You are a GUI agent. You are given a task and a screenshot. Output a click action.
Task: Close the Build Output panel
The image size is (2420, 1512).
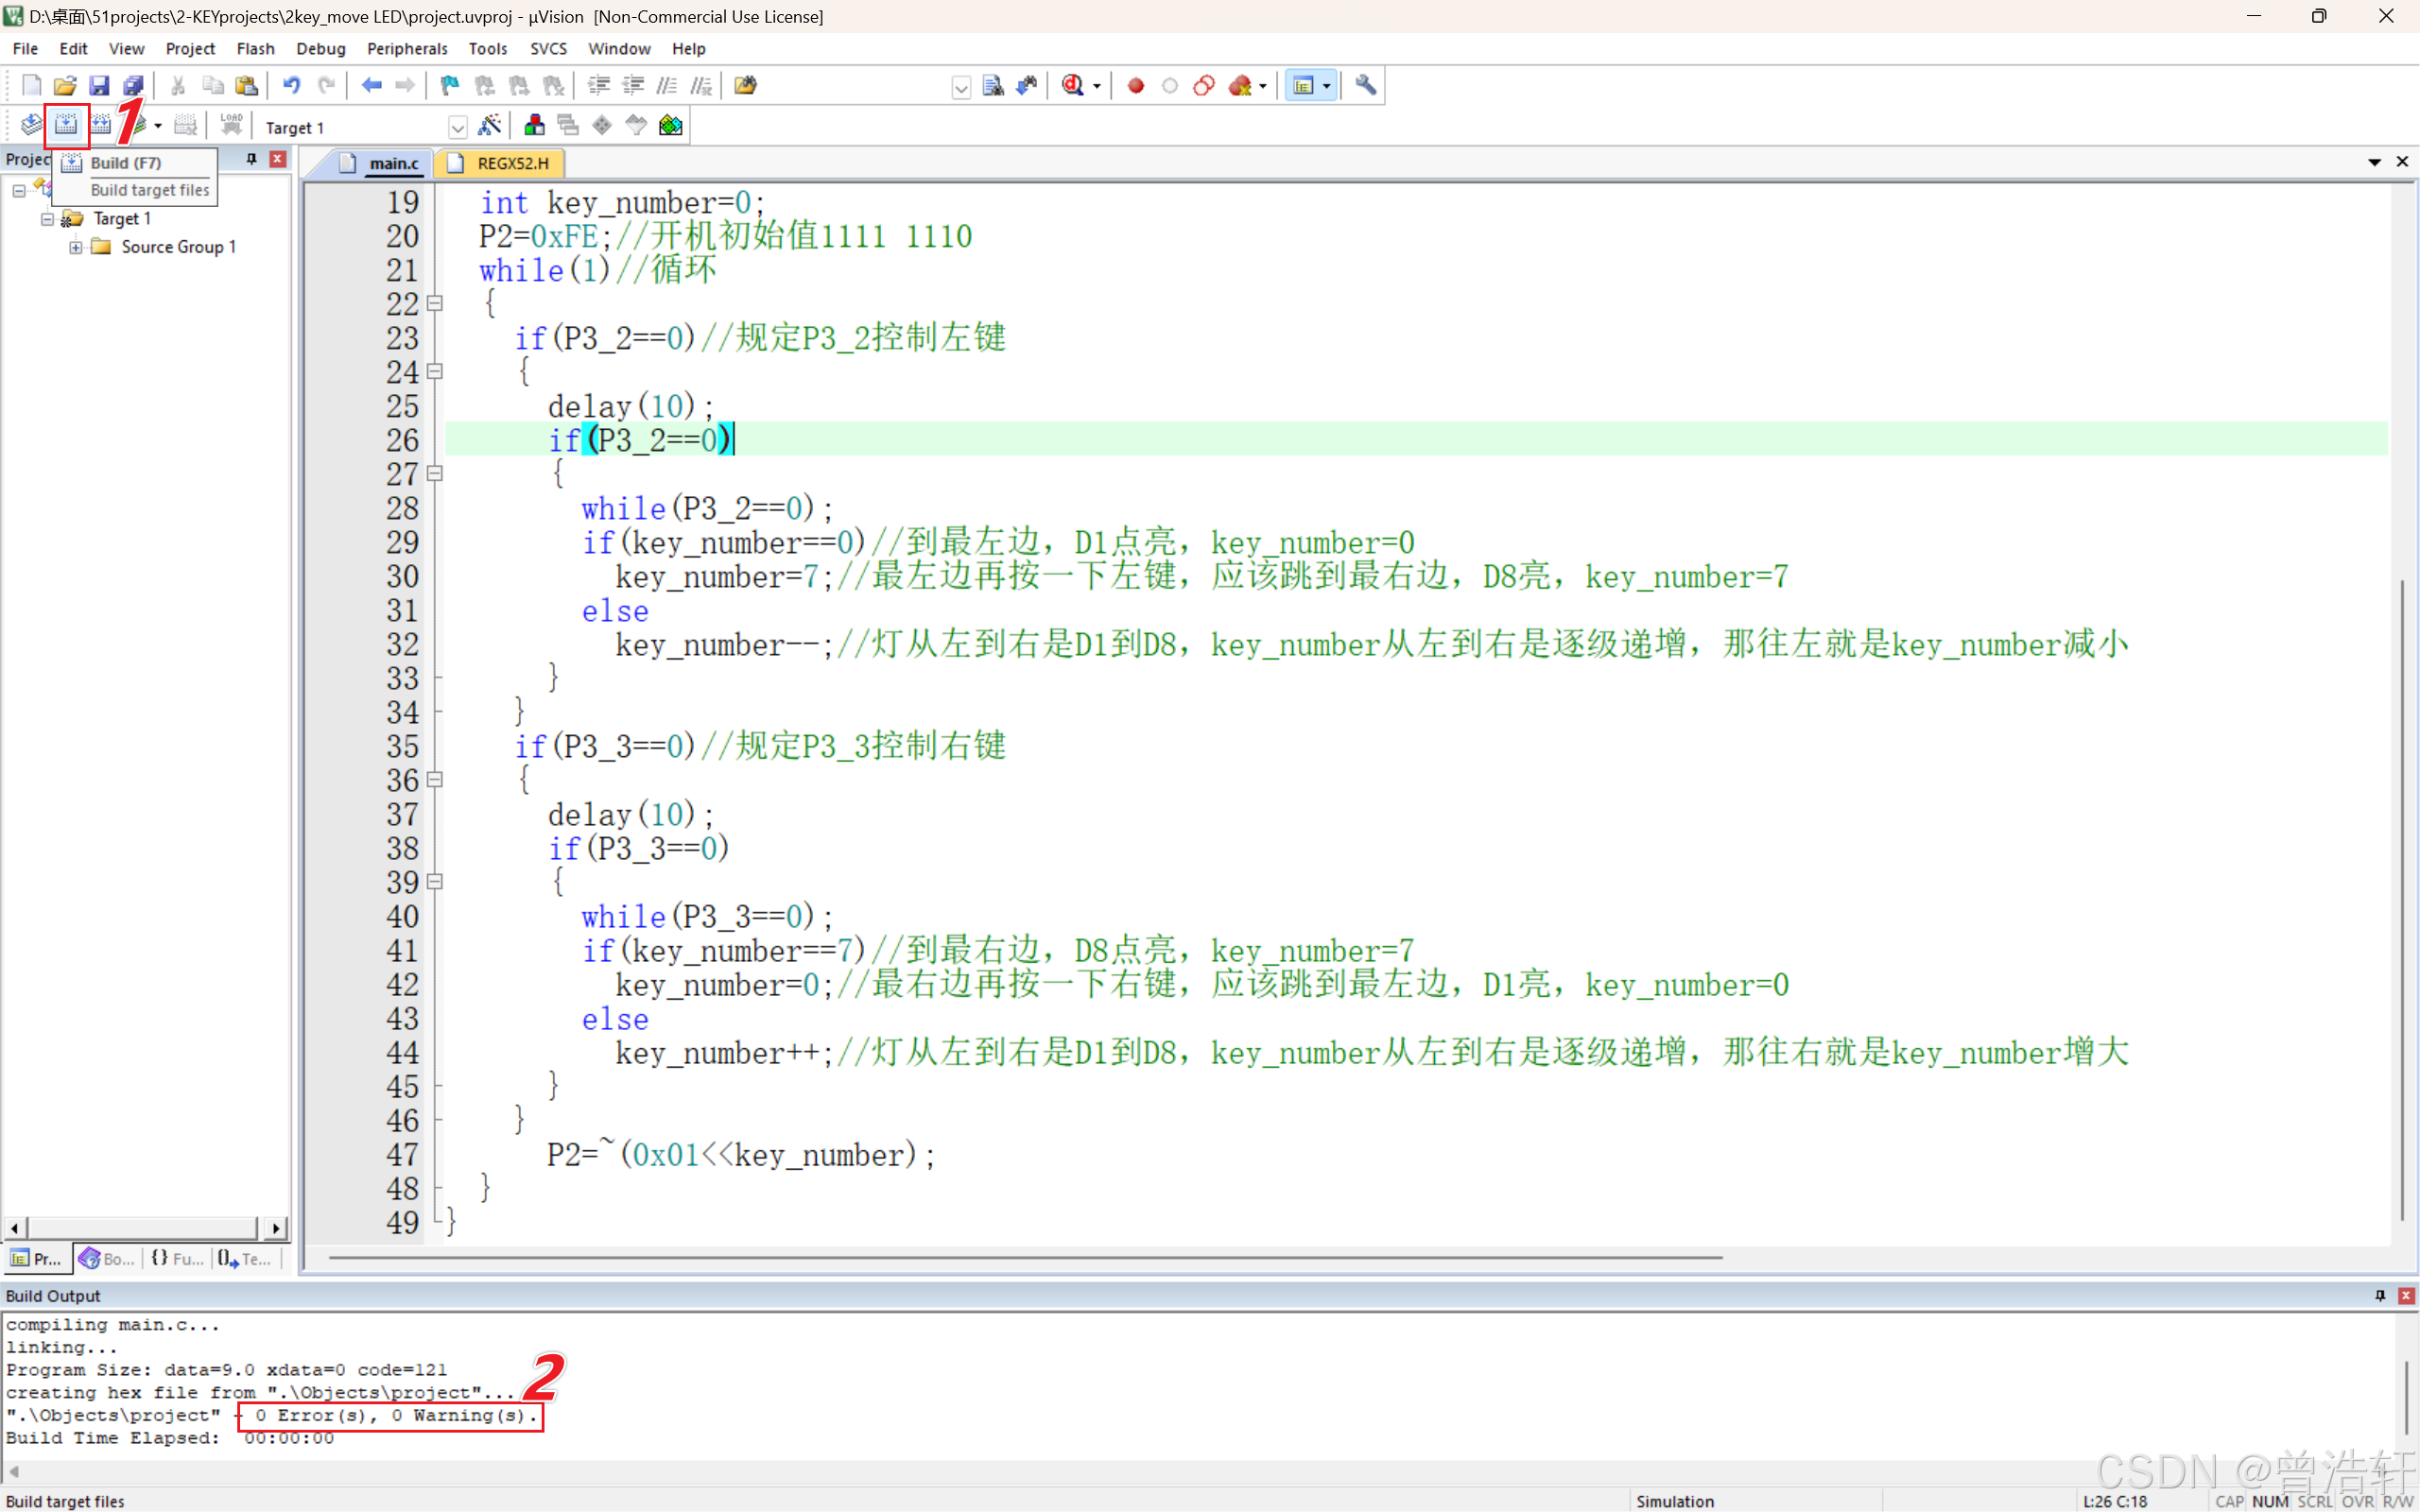click(x=2405, y=1295)
